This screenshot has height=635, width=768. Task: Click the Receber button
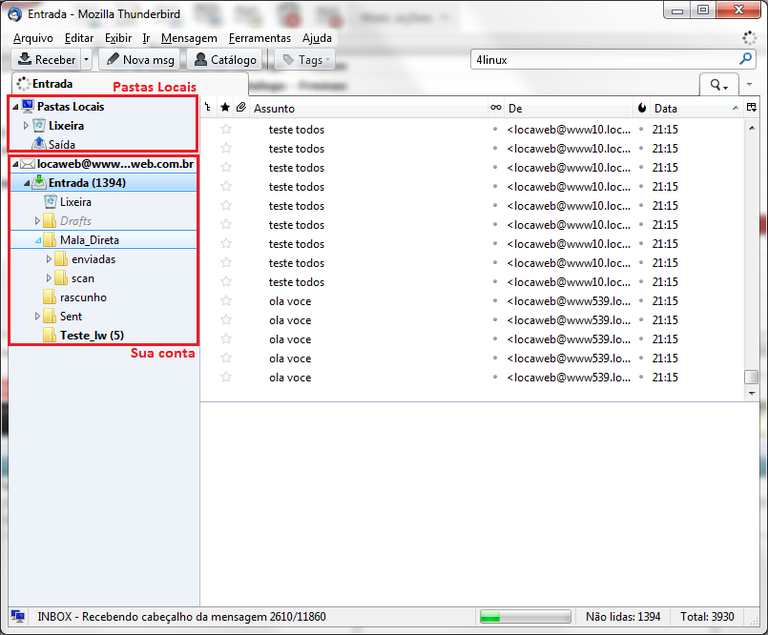point(47,60)
